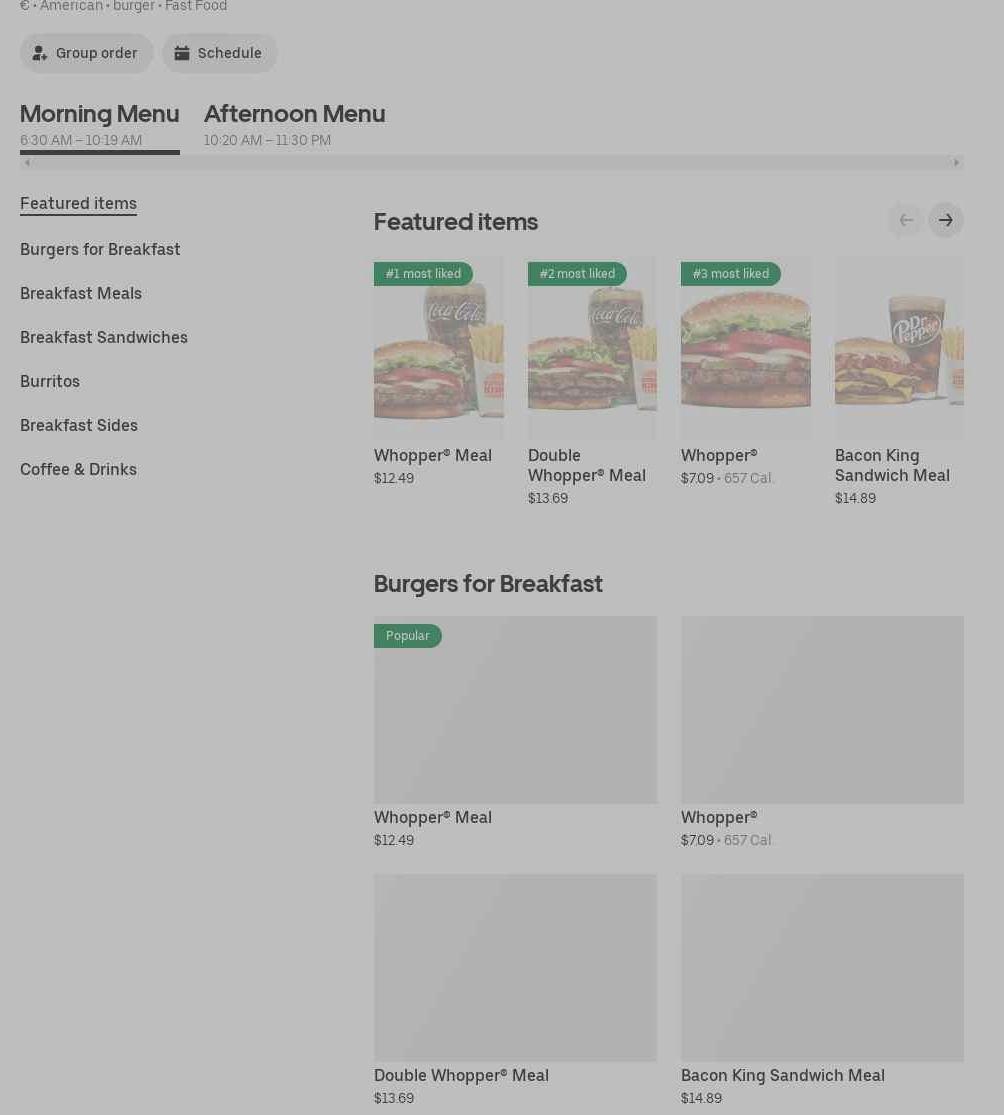Click the Featured items sidebar link
Screen dimensions: 1004x1115
pyautogui.click(x=78, y=203)
